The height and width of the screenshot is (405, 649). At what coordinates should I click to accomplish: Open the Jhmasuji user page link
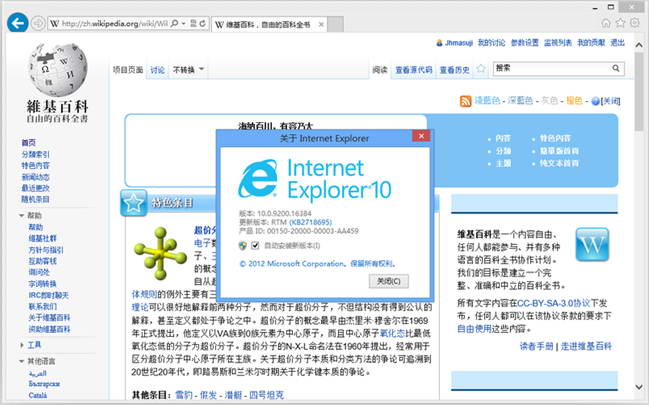(459, 43)
